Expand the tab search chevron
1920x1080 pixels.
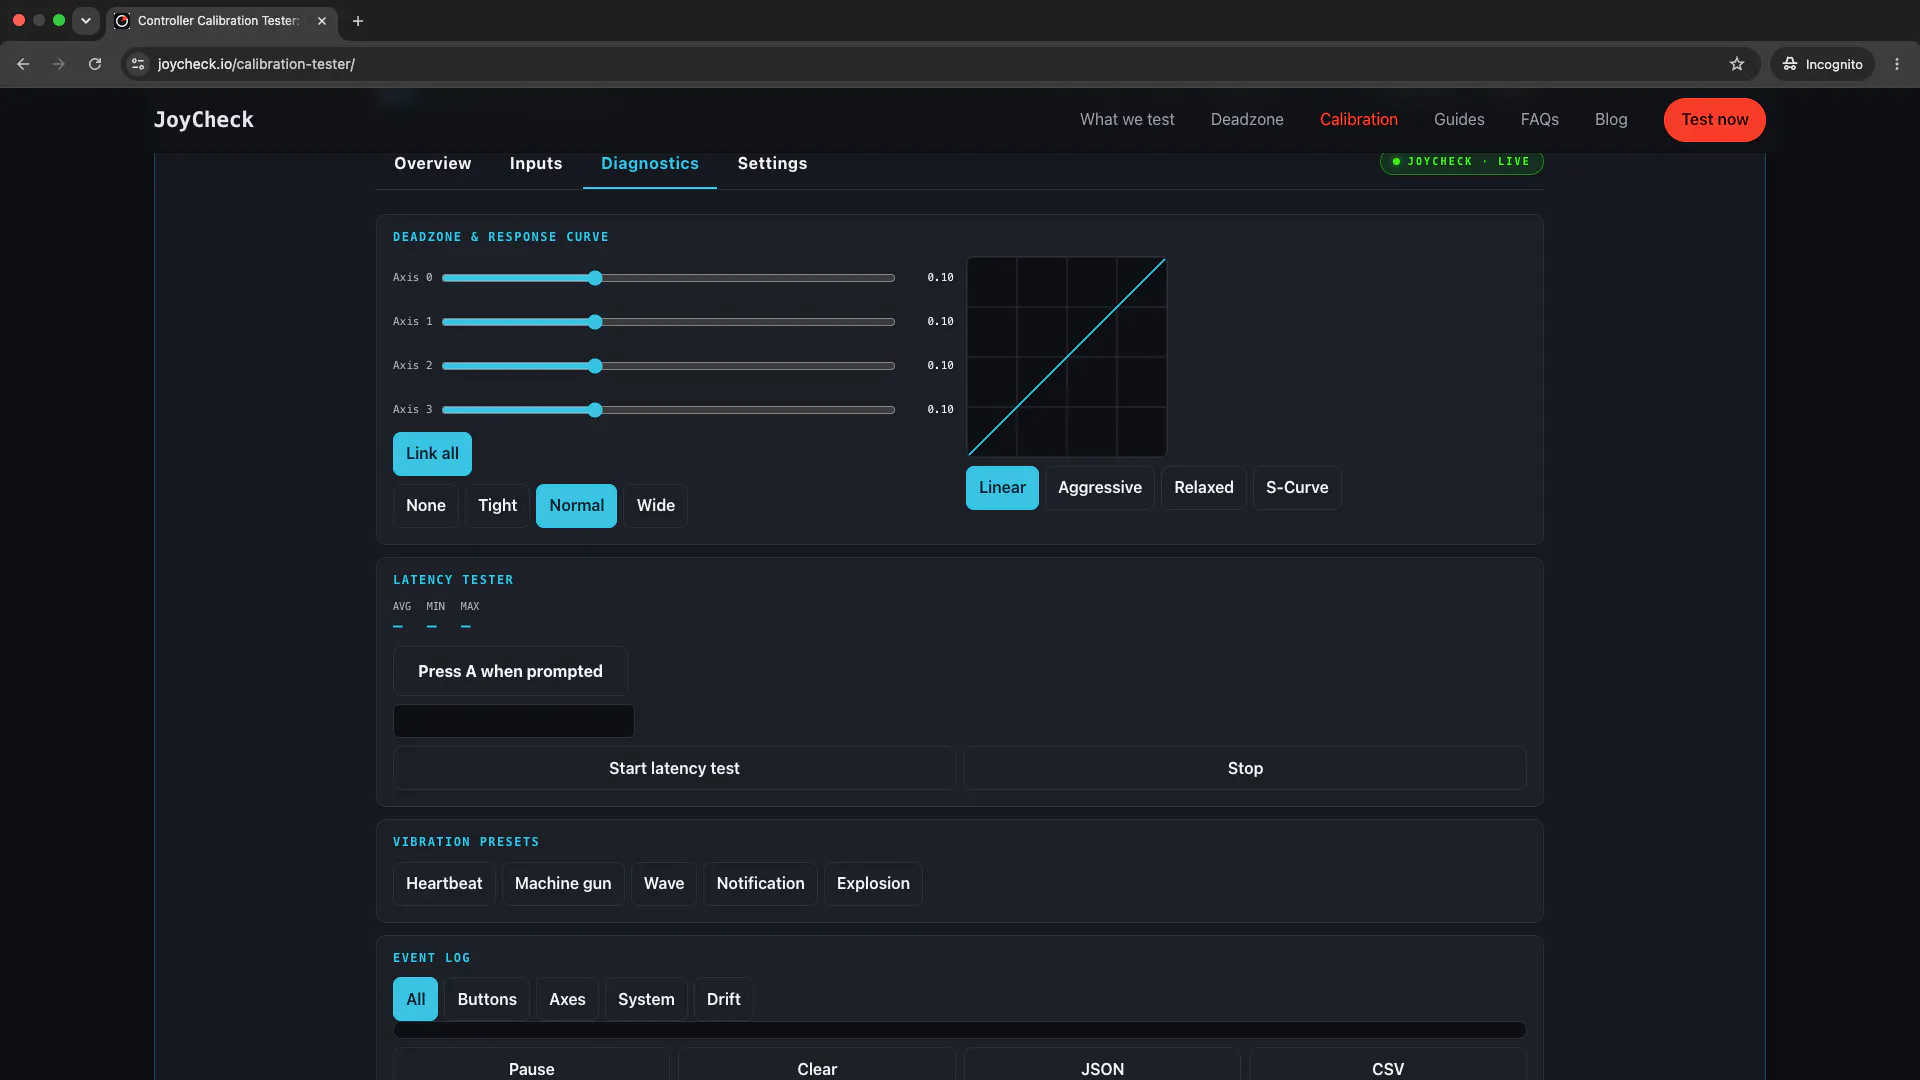86,21
